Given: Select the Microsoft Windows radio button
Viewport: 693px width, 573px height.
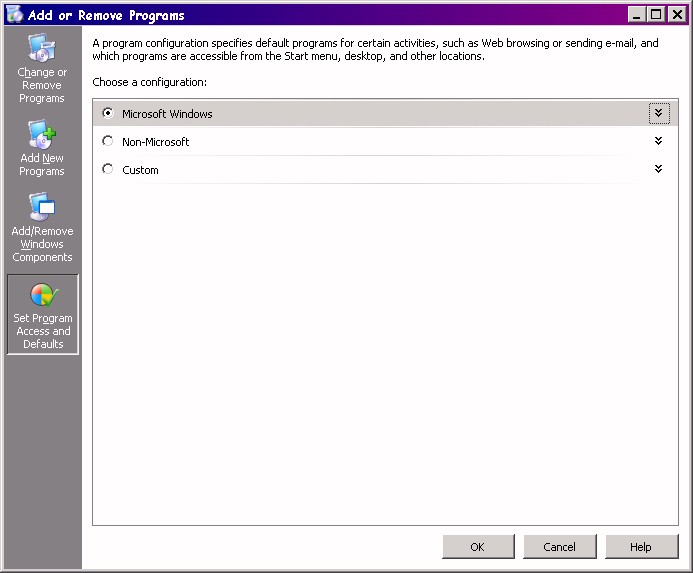Looking at the screenshot, I should 107,113.
